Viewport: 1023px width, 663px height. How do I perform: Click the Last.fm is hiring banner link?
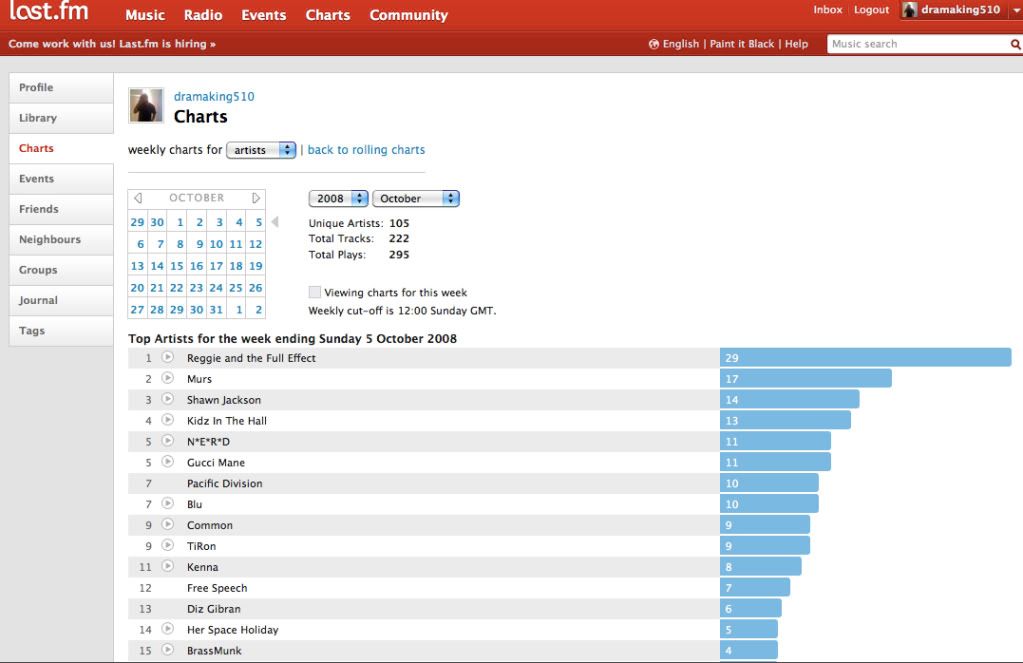coord(112,44)
